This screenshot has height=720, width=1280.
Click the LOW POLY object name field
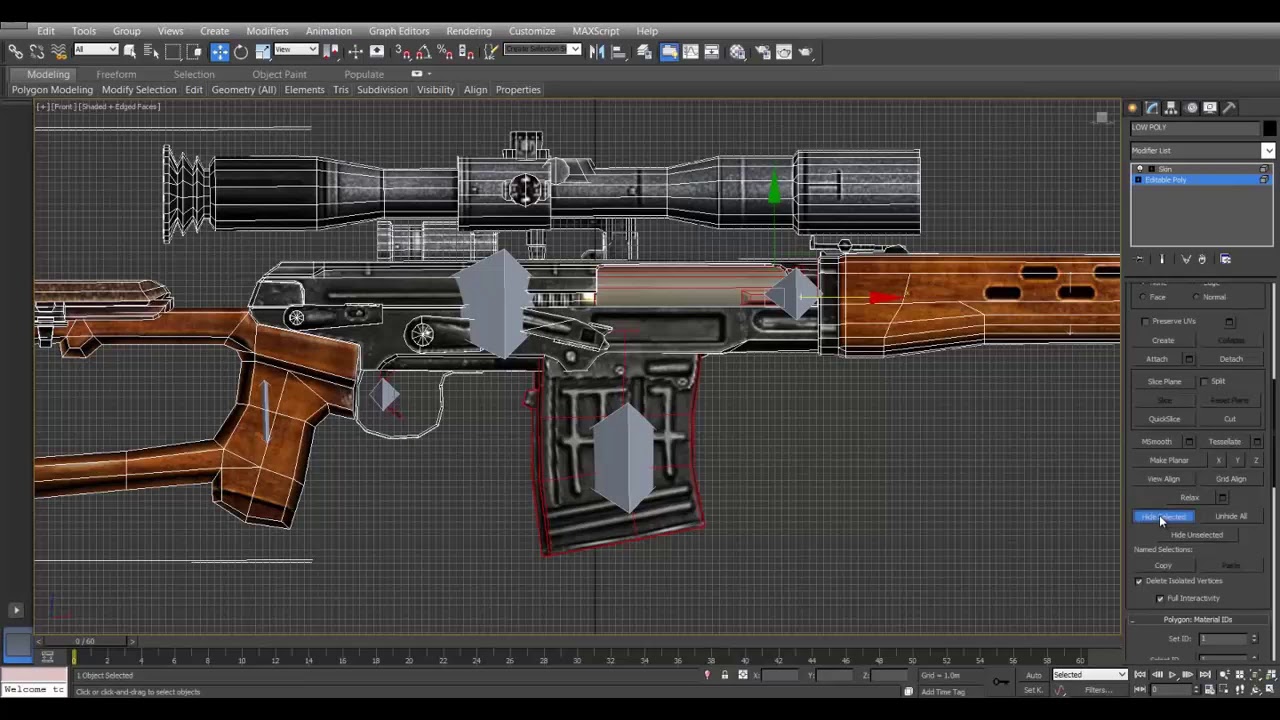[x=1195, y=128]
